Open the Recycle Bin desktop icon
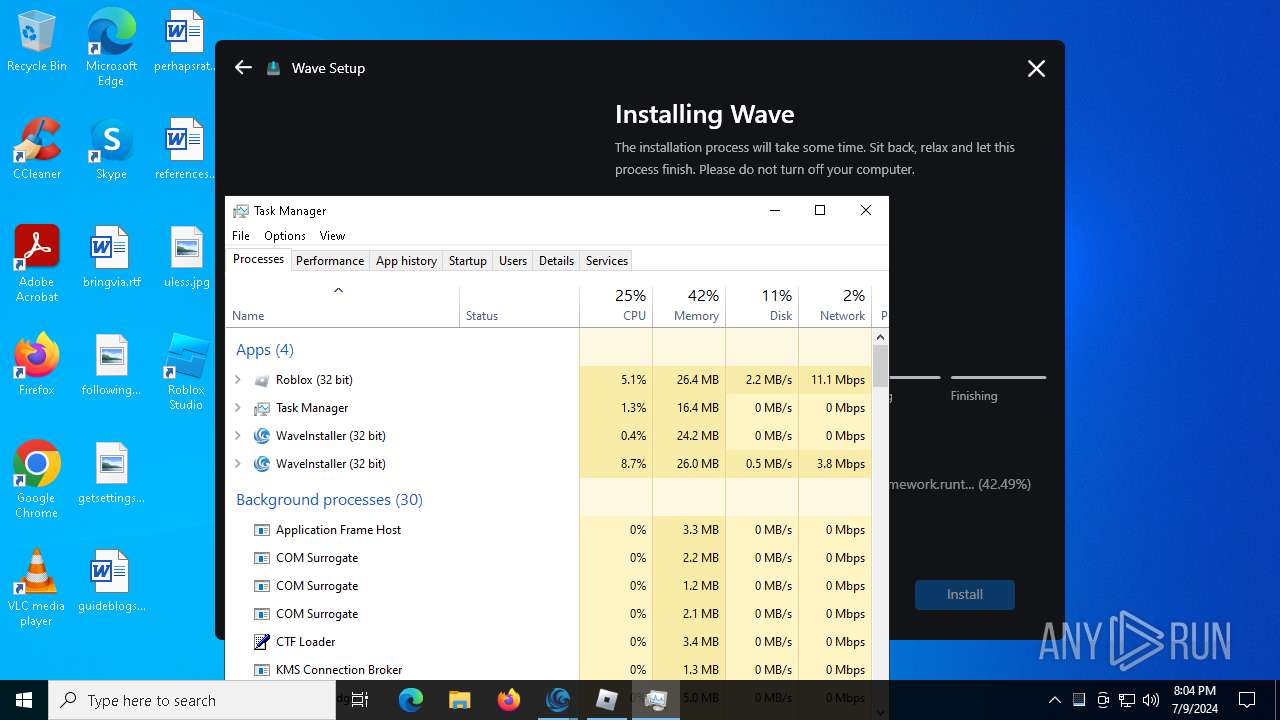This screenshot has height=720, width=1280. [37, 42]
